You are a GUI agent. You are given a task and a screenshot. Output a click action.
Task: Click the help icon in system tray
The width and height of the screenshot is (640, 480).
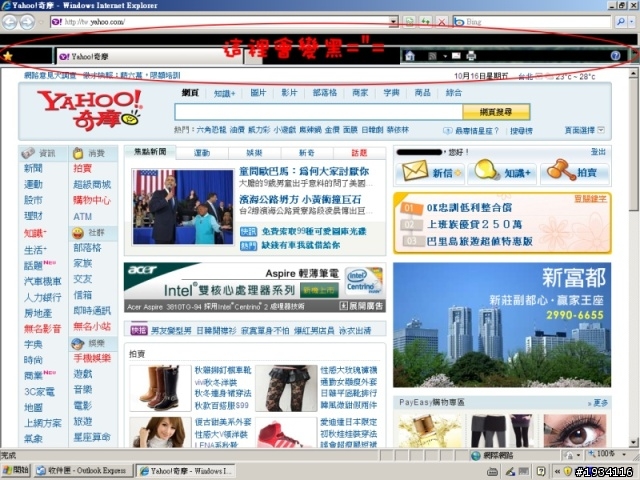pos(541,471)
